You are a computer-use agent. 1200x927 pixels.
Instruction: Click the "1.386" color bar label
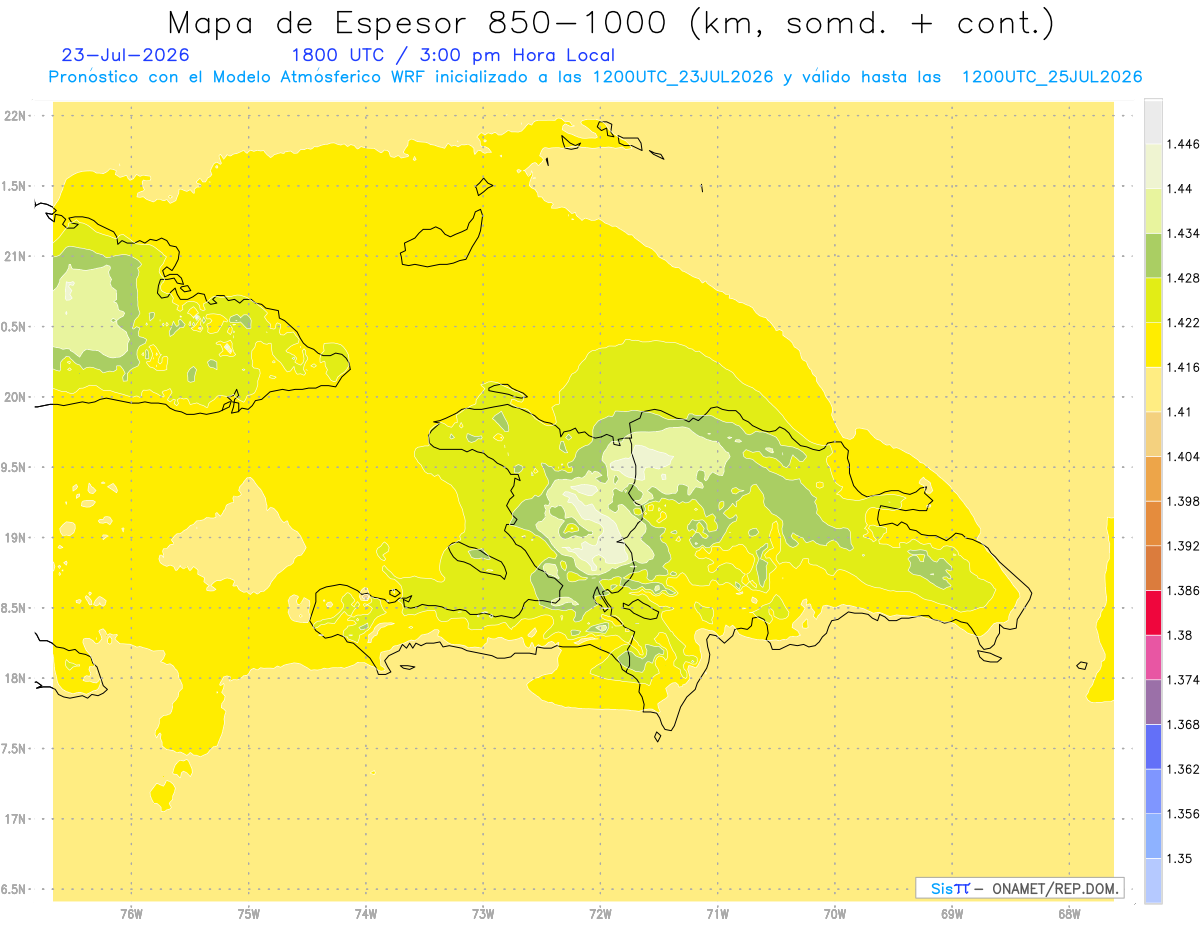click(1183, 591)
